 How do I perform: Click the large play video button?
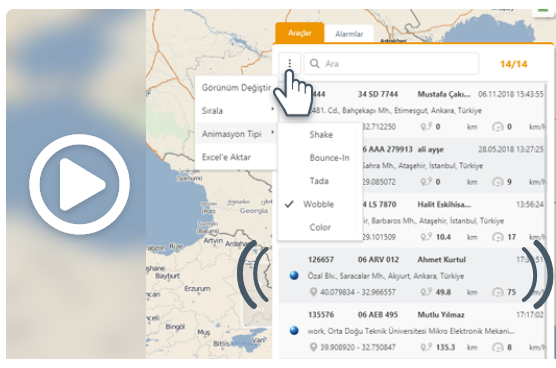coord(79,184)
